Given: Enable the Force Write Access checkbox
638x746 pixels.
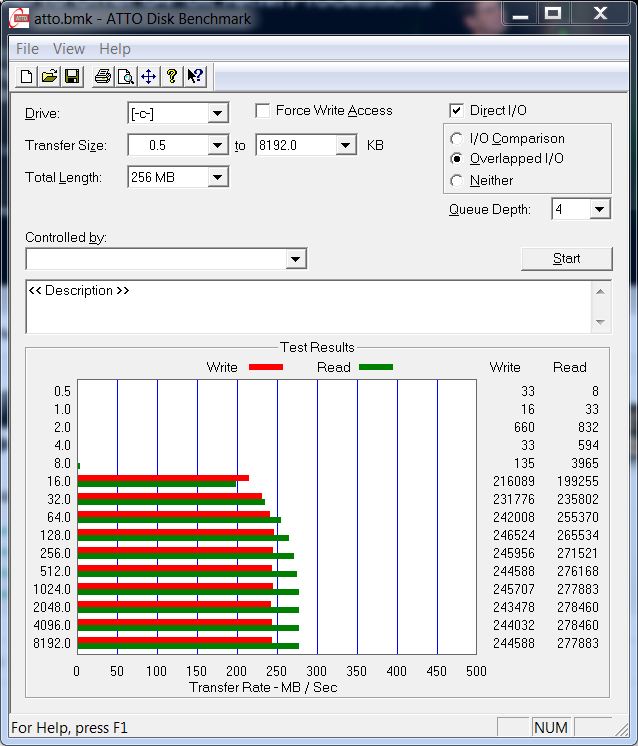Looking at the screenshot, I should [x=263, y=111].
